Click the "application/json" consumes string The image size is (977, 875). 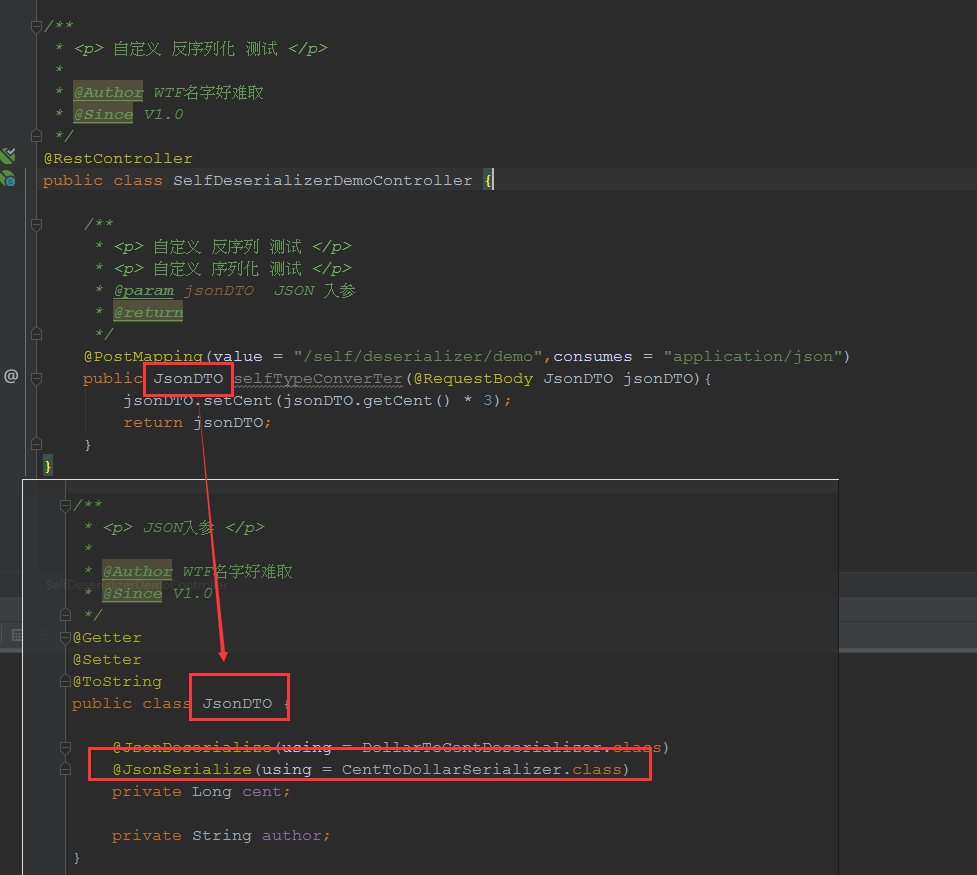(x=753, y=356)
